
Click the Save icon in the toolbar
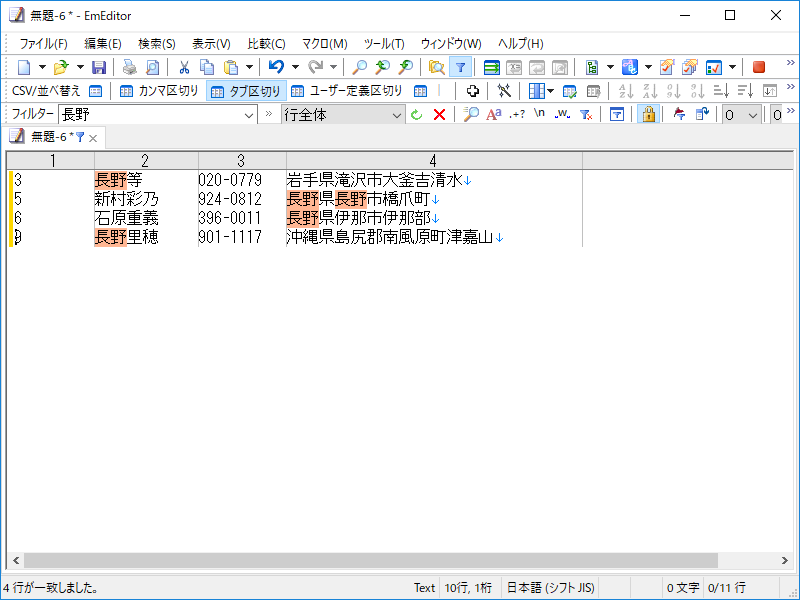click(x=97, y=65)
